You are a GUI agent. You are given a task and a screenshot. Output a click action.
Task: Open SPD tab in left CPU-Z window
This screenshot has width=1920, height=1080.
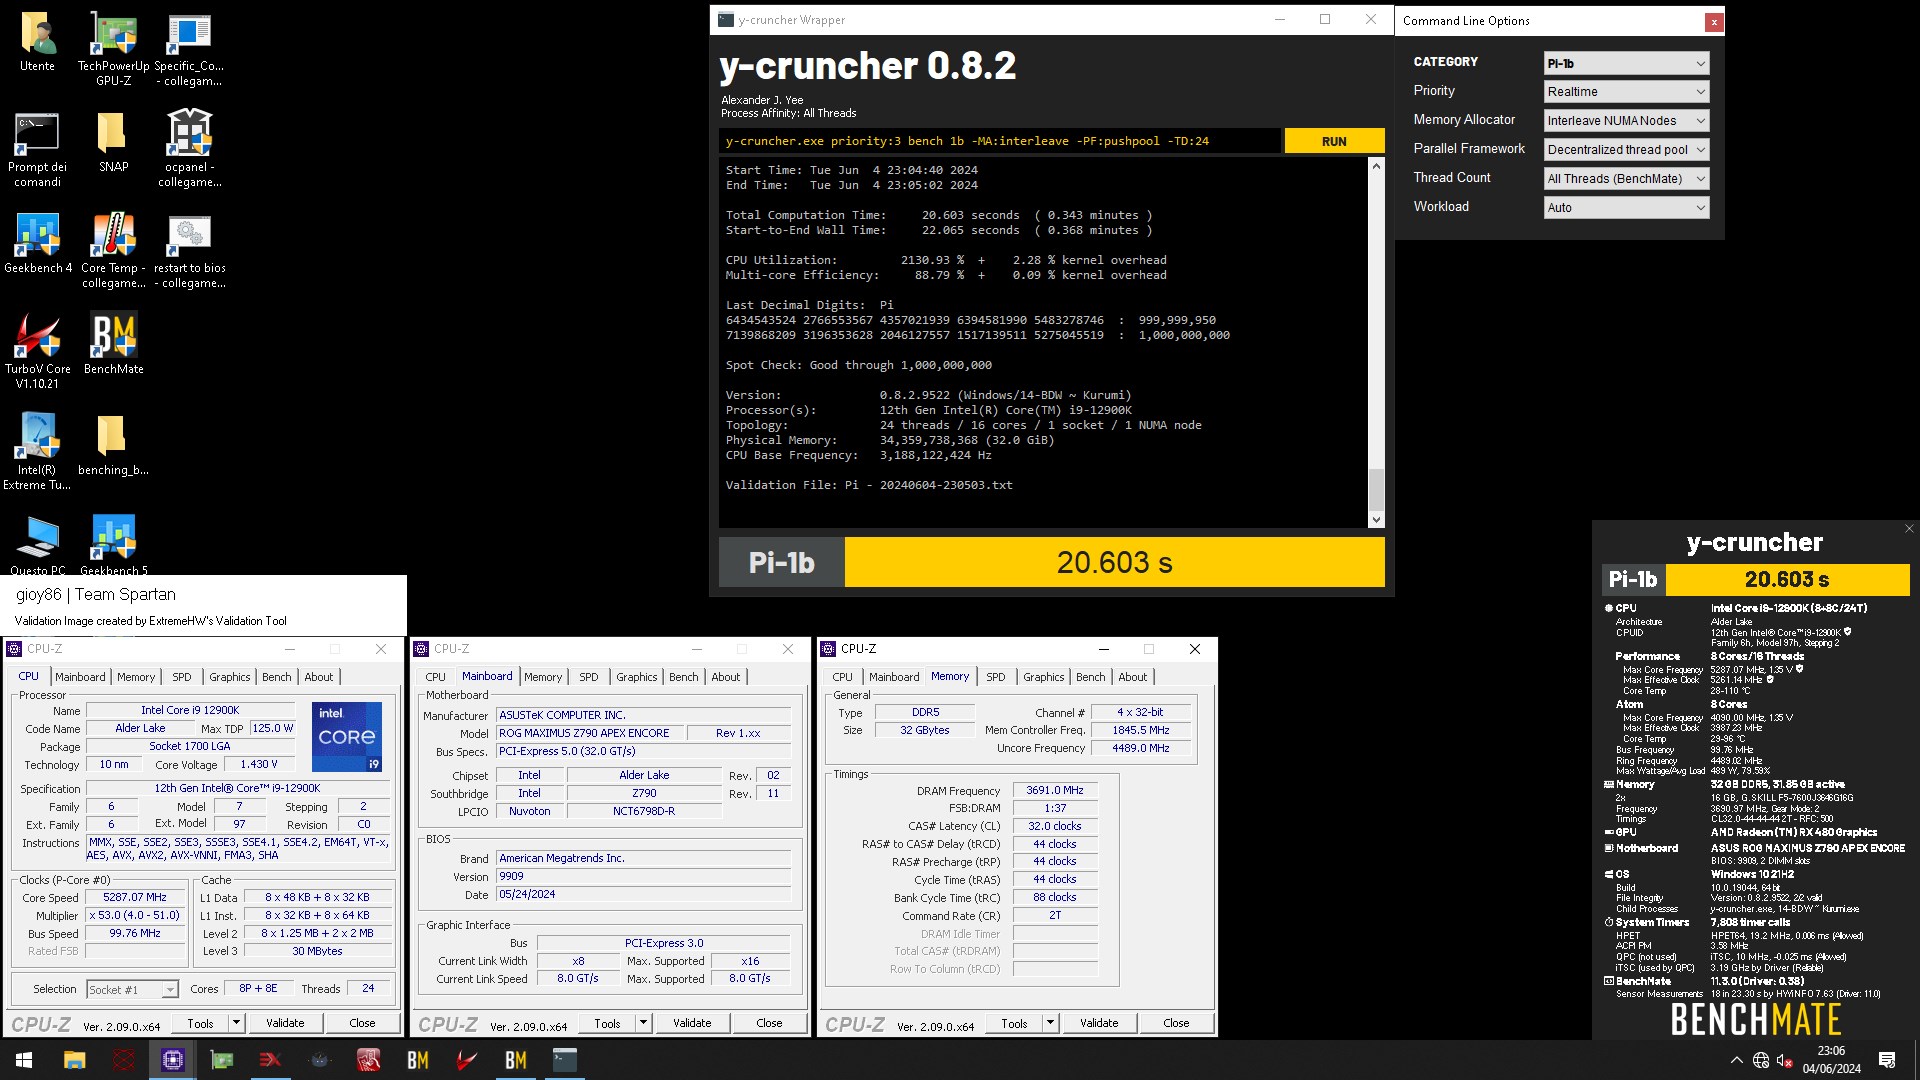pyautogui.click(x=181, y=677)
